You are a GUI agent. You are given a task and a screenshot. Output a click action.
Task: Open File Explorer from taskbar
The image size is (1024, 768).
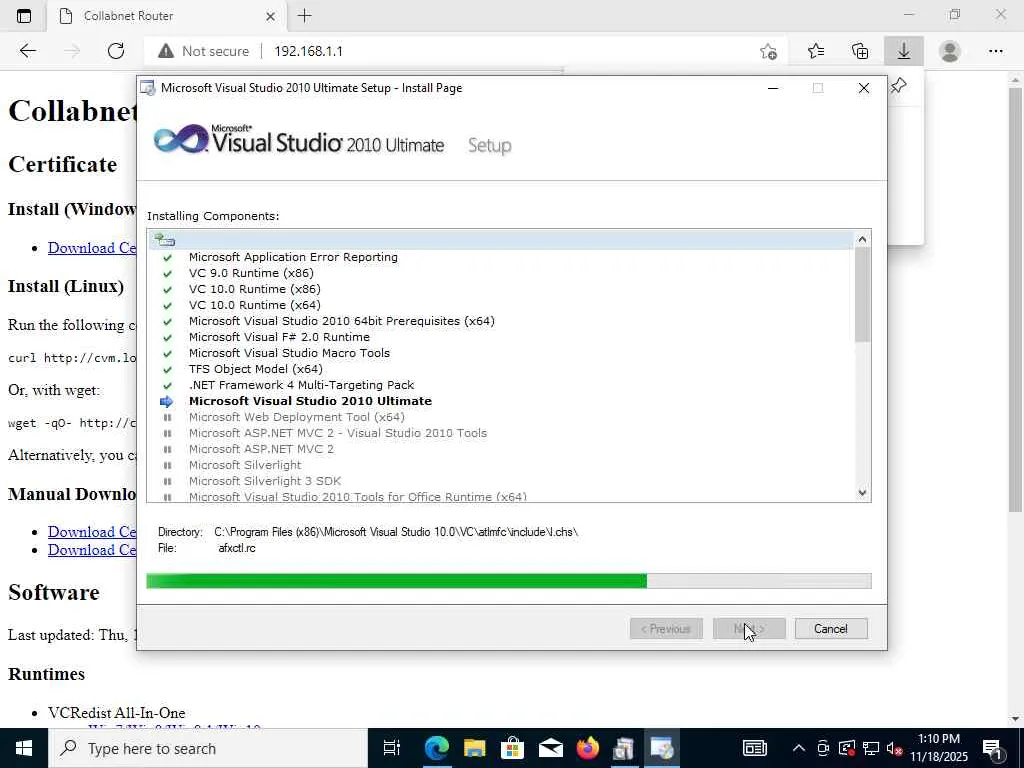point(475,748)
